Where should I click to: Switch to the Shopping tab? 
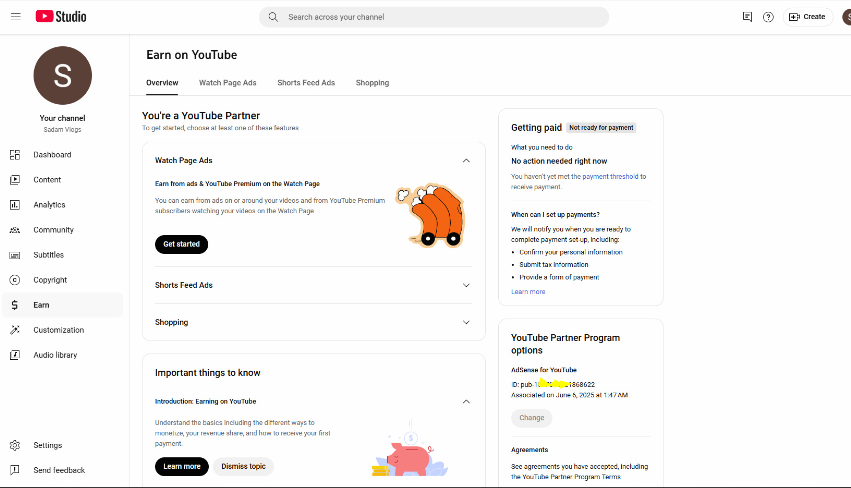point(372,83)
